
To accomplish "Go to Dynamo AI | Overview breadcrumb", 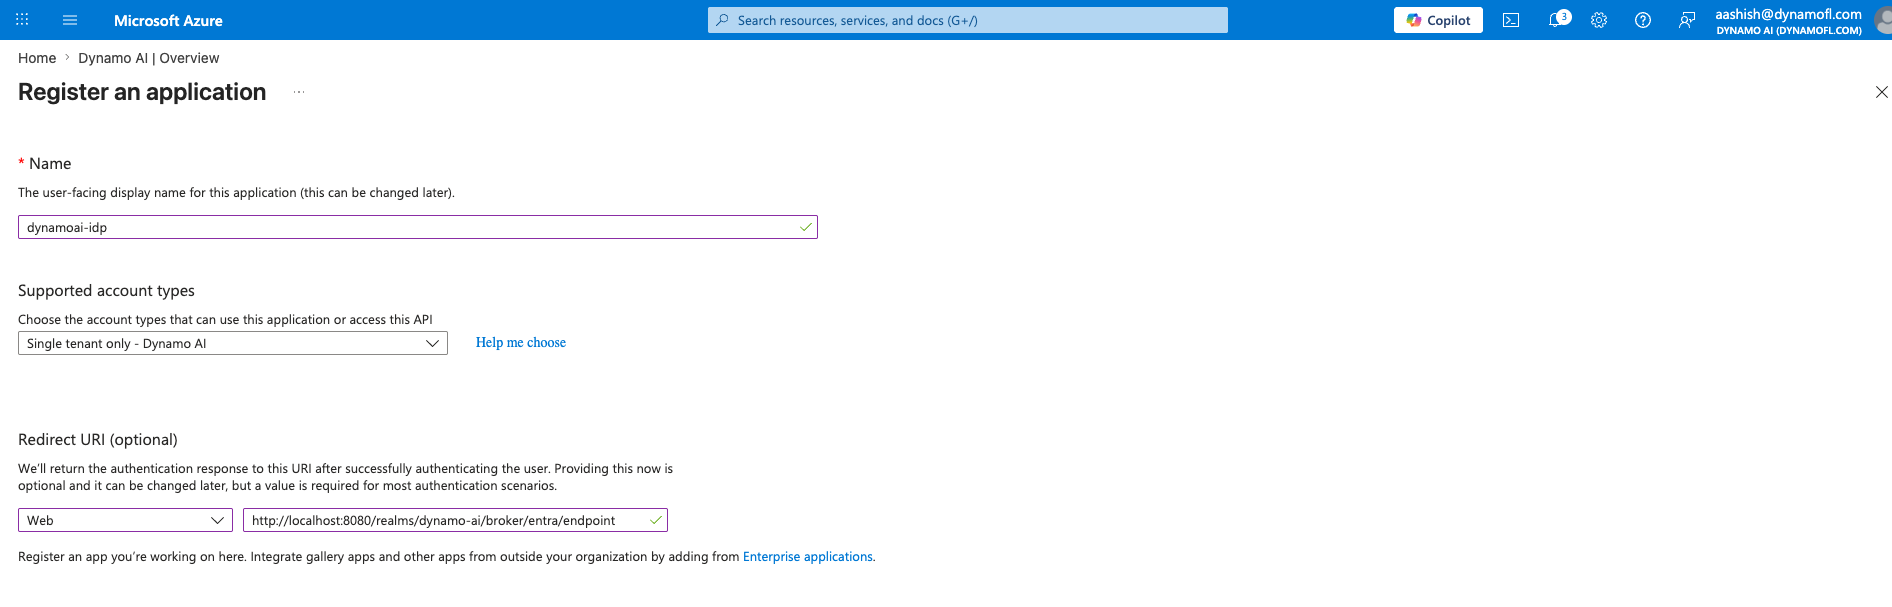I will pos(148,58).
